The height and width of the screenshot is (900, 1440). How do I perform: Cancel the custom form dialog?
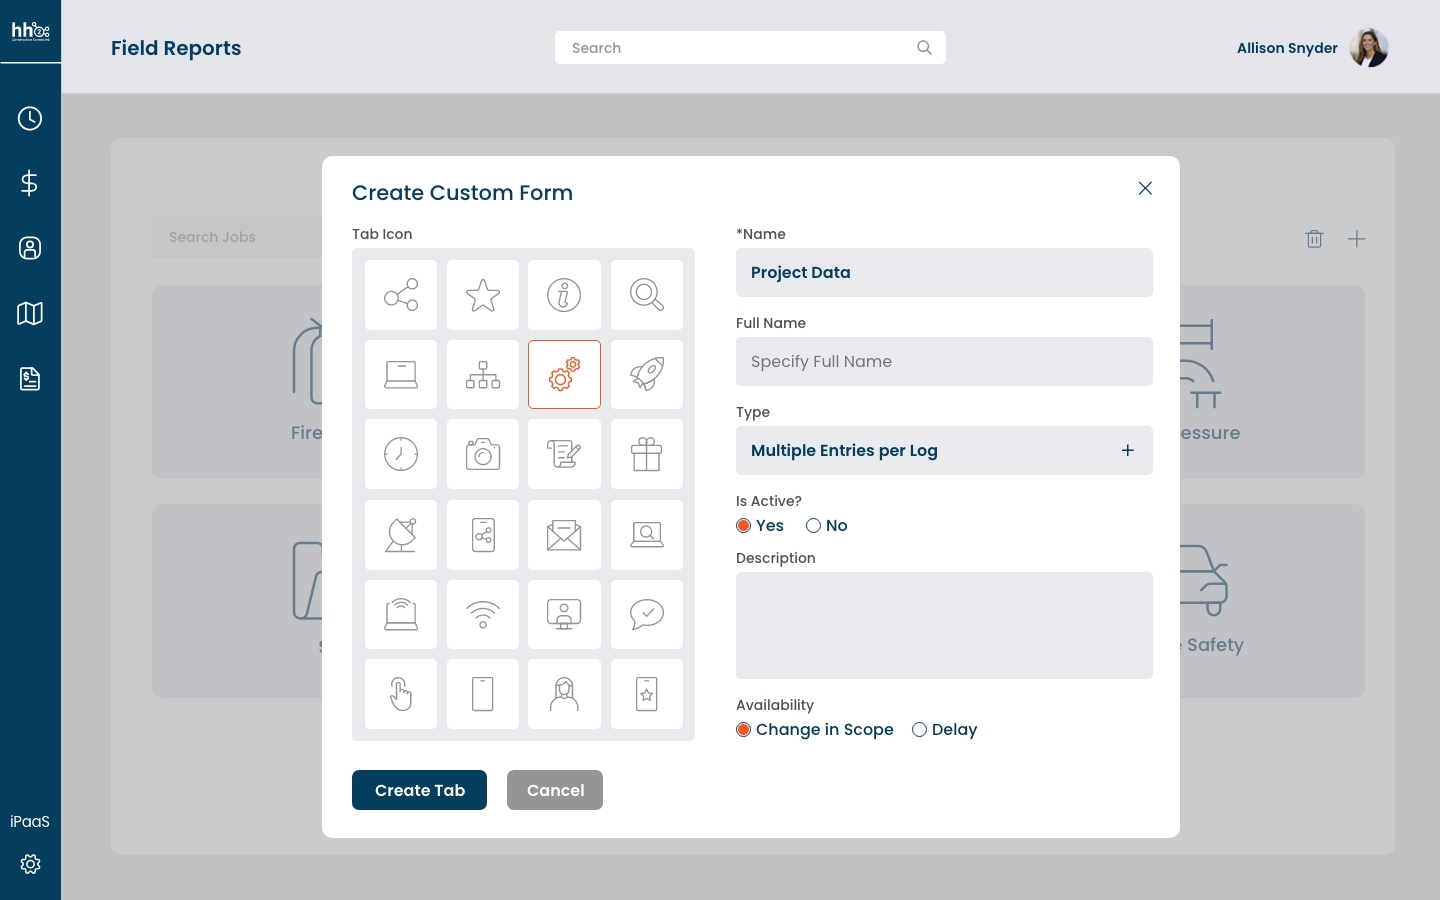555,790
